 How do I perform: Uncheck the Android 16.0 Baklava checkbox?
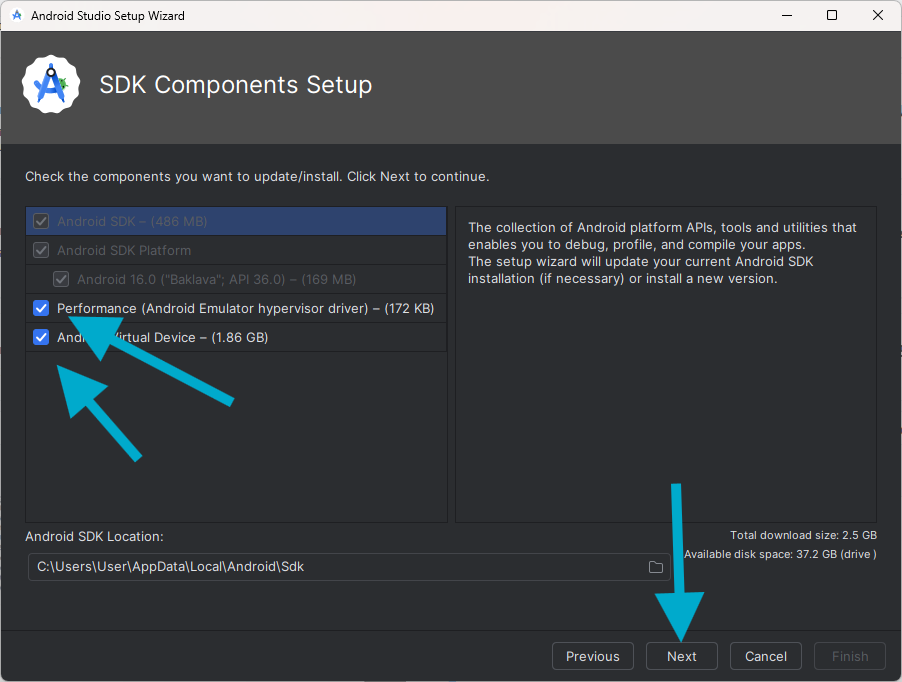point(61,279)
